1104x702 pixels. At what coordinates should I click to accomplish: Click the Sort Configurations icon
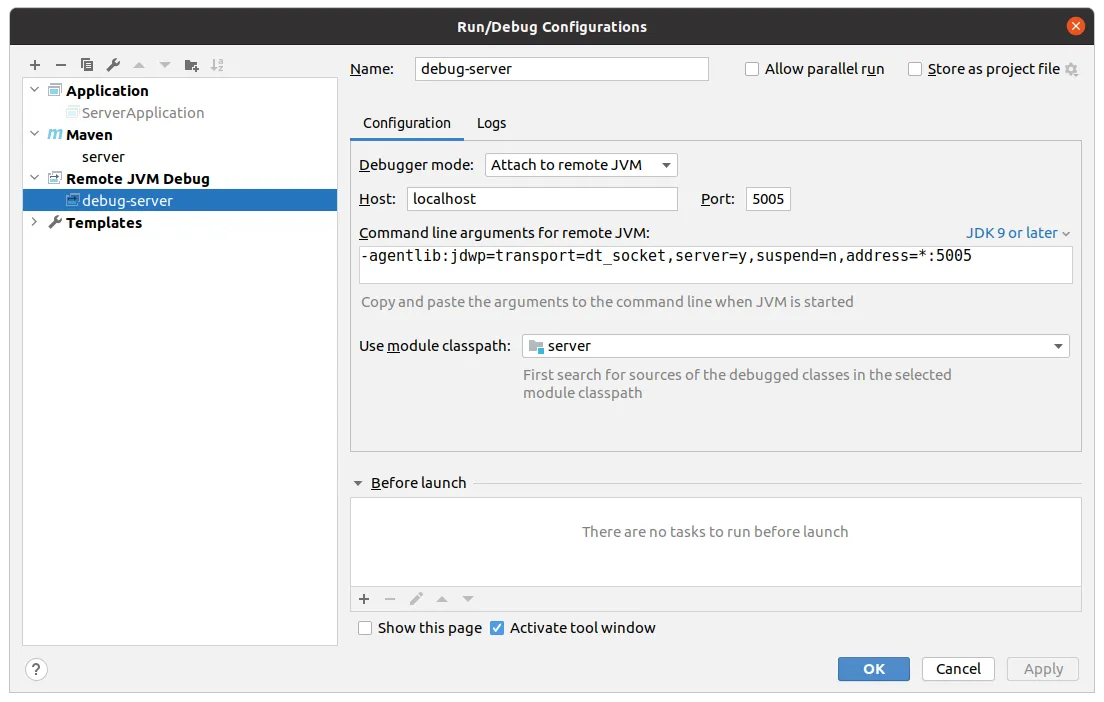[x=217, y=65]
